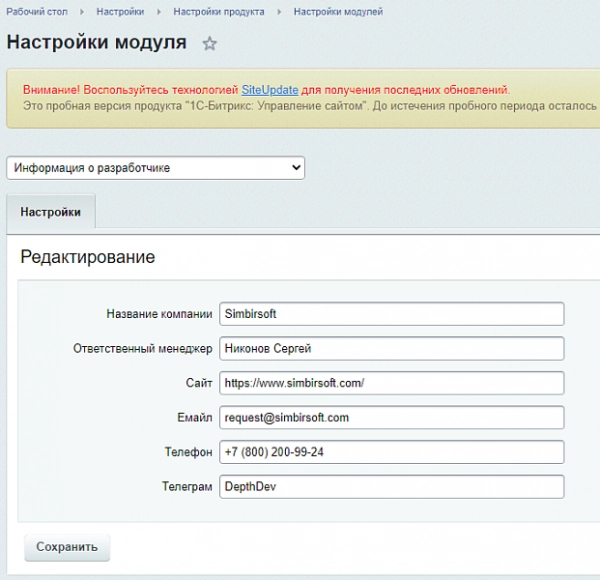Click the 'Телефон' label
Screen dimensions: 600x580
point(188,452)
